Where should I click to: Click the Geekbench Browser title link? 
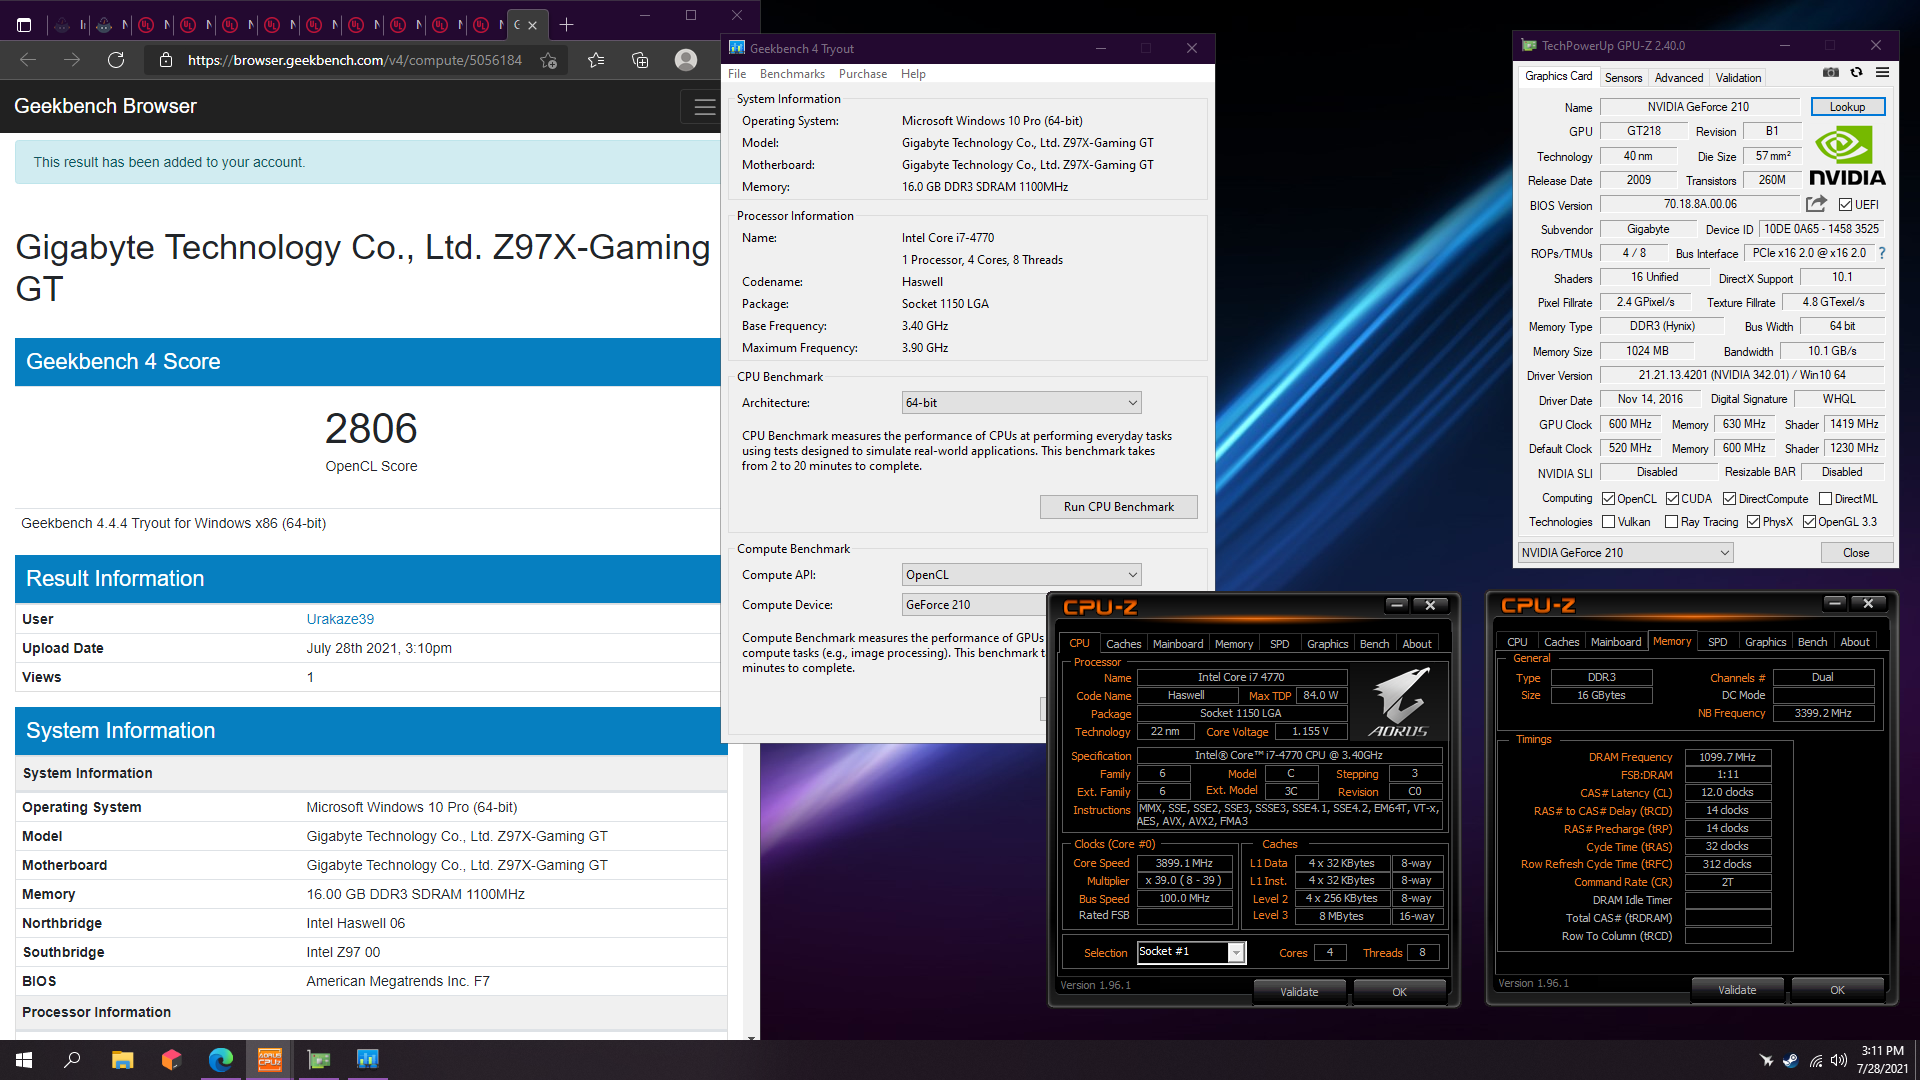click(105, 106)
